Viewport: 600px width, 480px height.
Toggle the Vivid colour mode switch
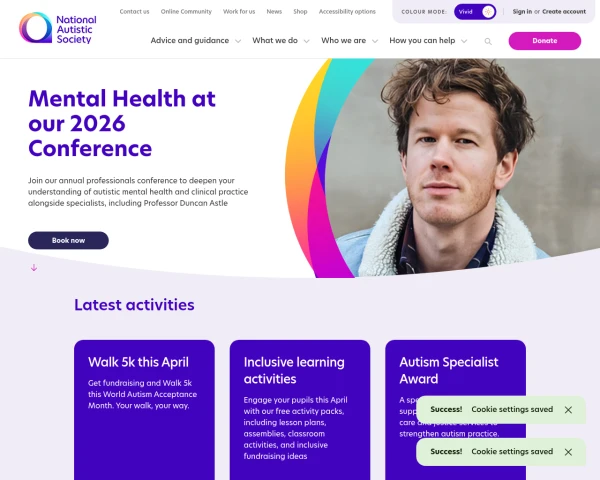pyautogui.click(x=475, y=12)
